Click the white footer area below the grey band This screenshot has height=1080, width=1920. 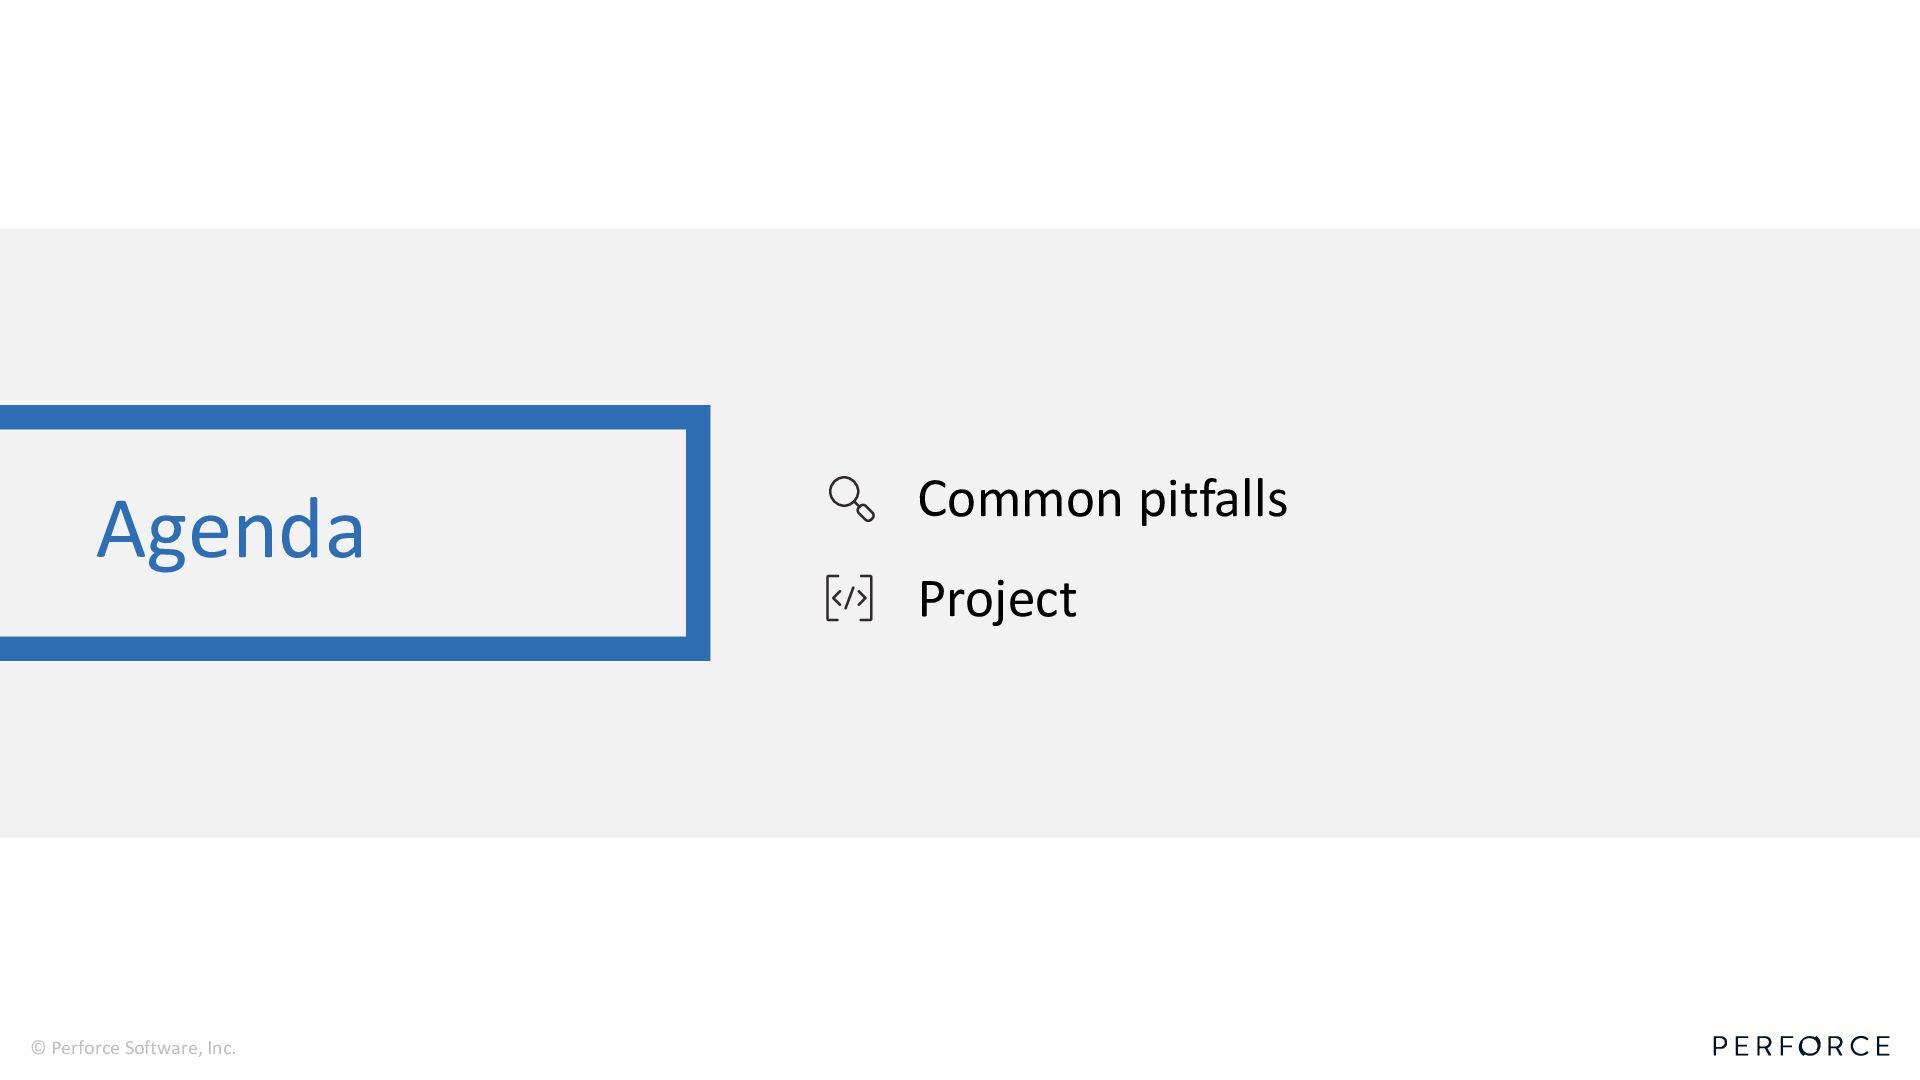coord(960,930)
